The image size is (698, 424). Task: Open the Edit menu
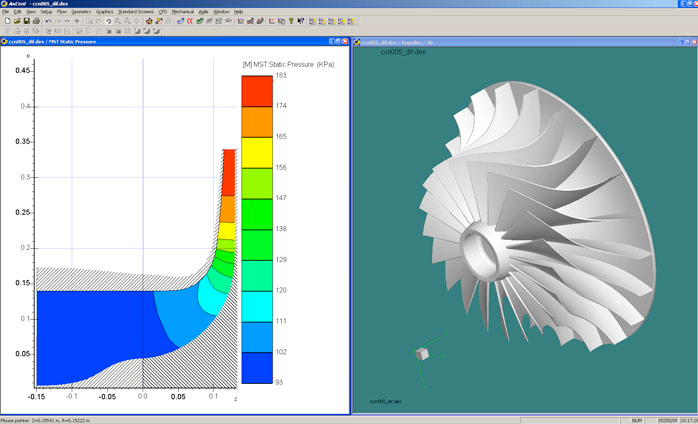point(17,12)
